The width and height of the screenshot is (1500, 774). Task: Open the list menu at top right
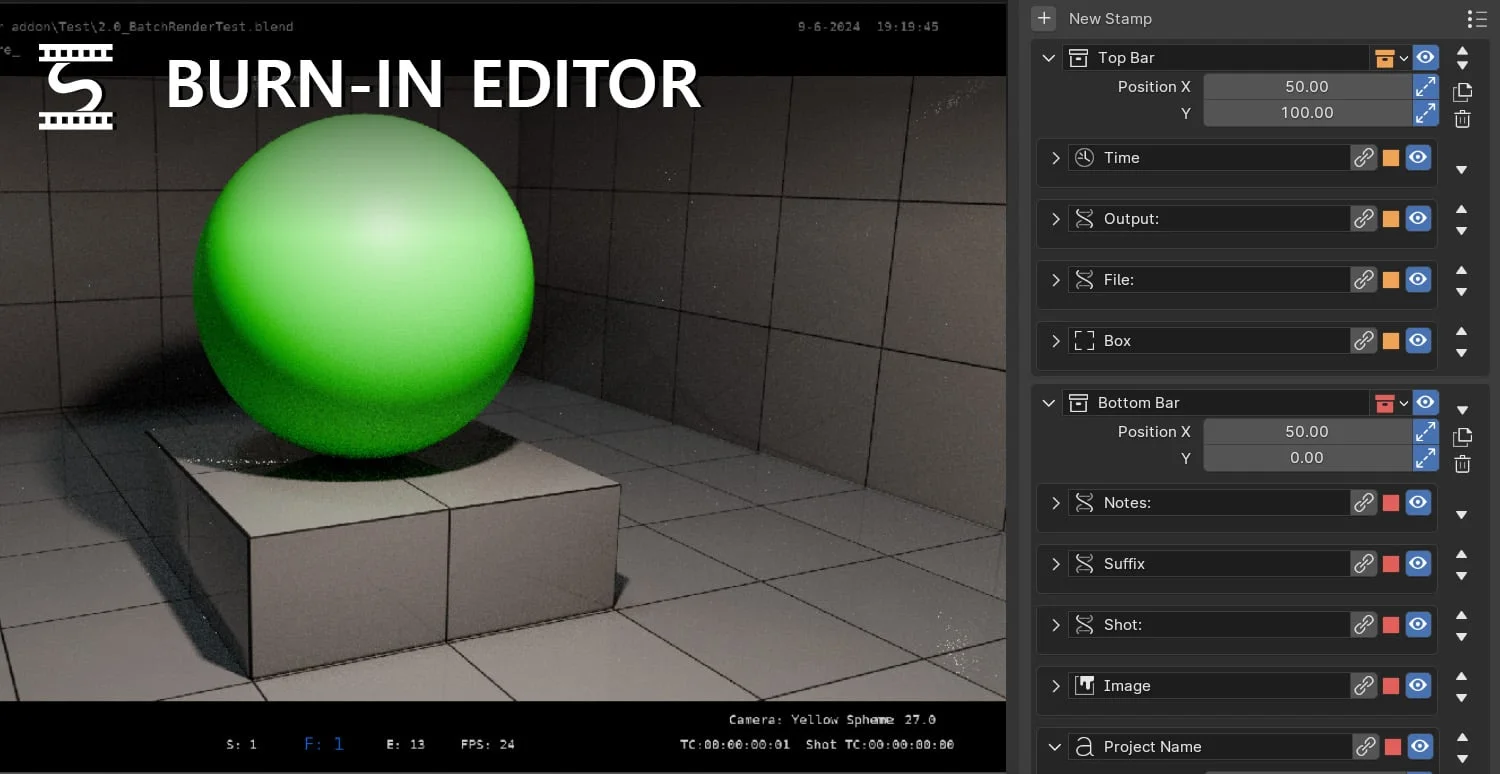1476,18
